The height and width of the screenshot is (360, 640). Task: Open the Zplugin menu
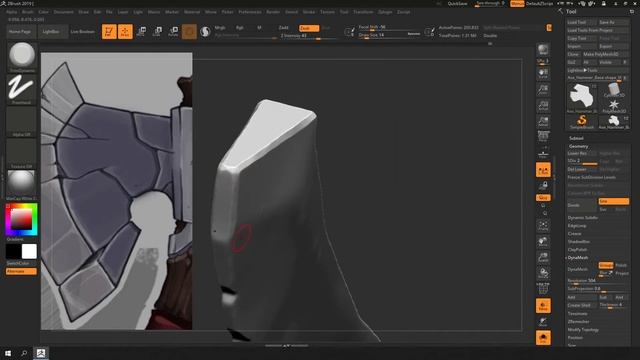pos(385,12)
